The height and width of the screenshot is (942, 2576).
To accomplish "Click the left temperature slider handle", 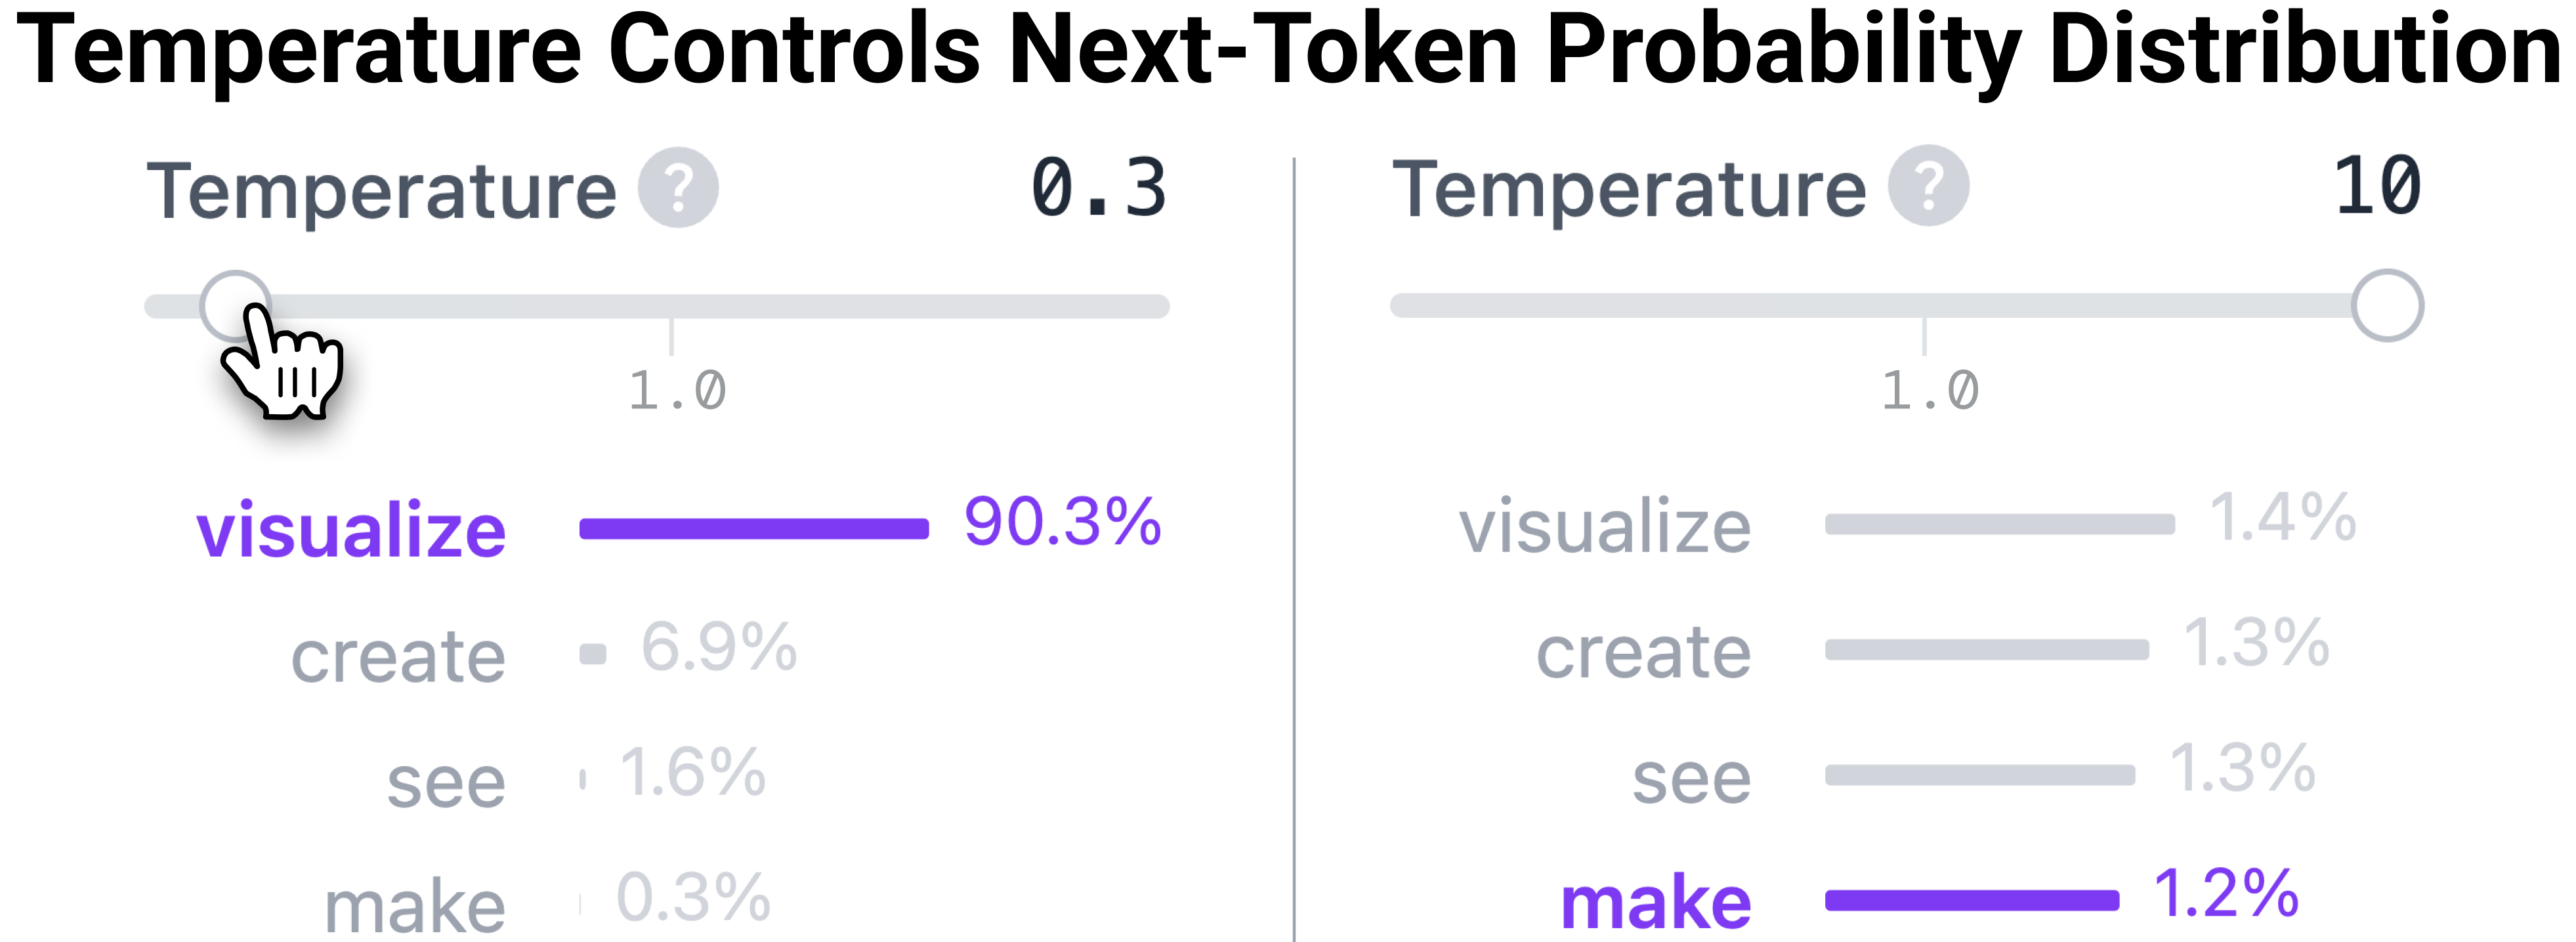I will 235,305.
